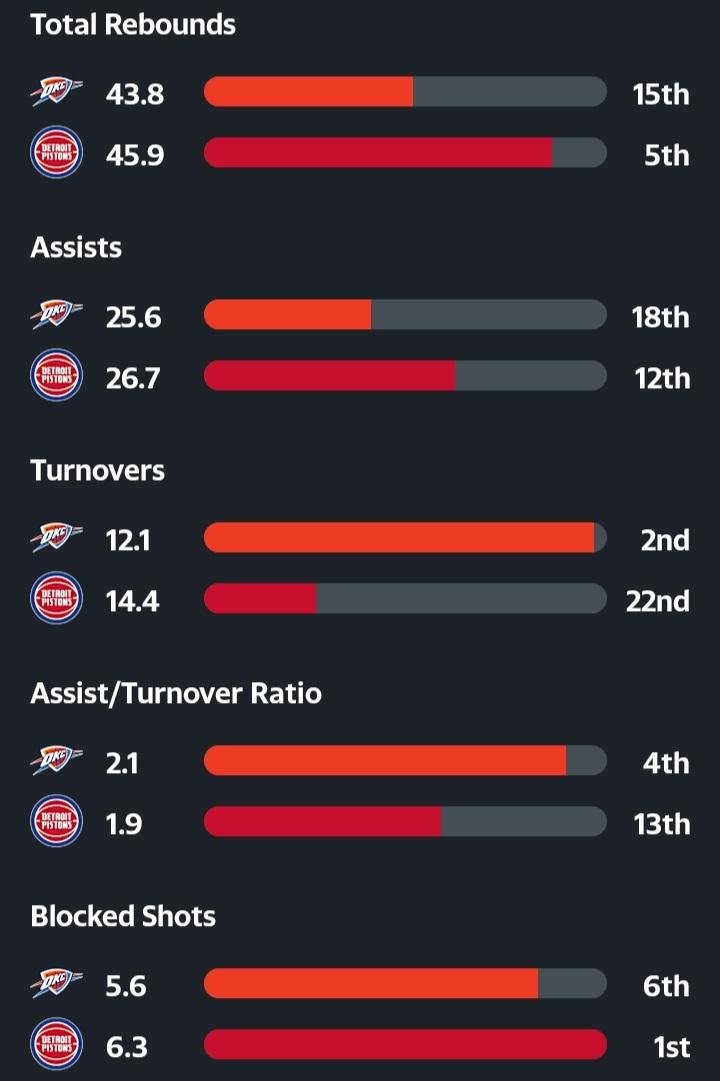The height and width of the screenshot is (1081, 720).
Task: Tap the Pistons logo under Blocked Shots
Action: pos(56,1046)
